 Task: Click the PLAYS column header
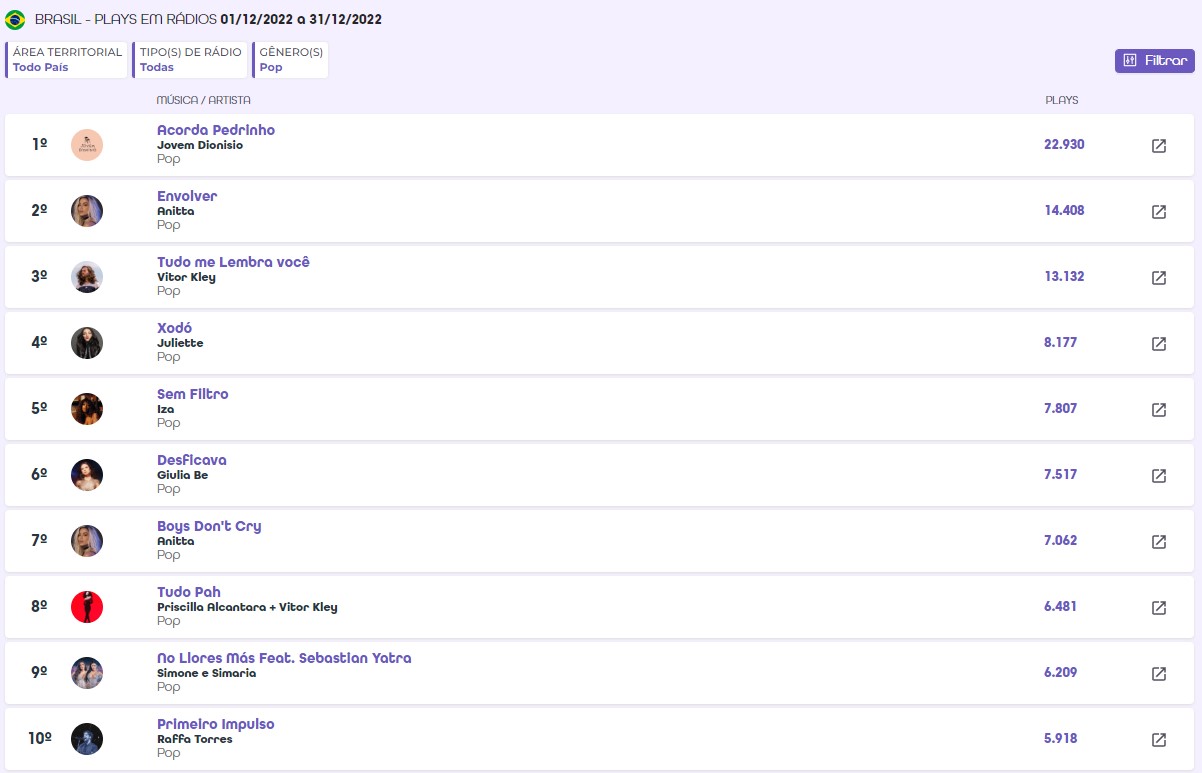point(1061,101)
